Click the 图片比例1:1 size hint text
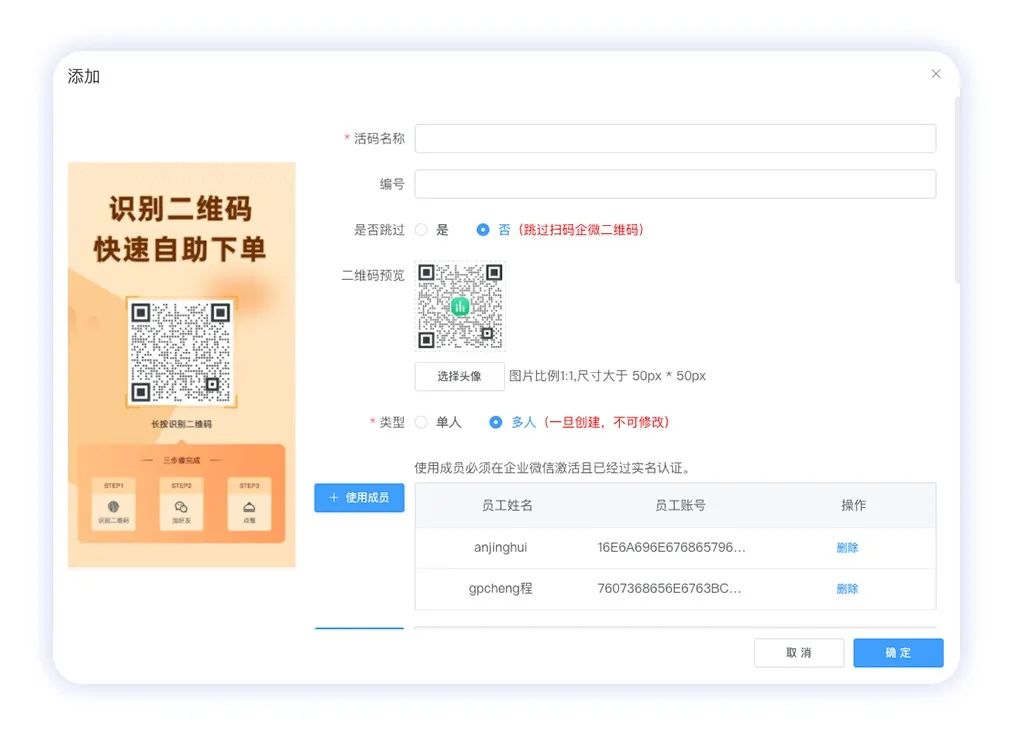This screenshot has height=736, width=1012. (x=607, y=376)
